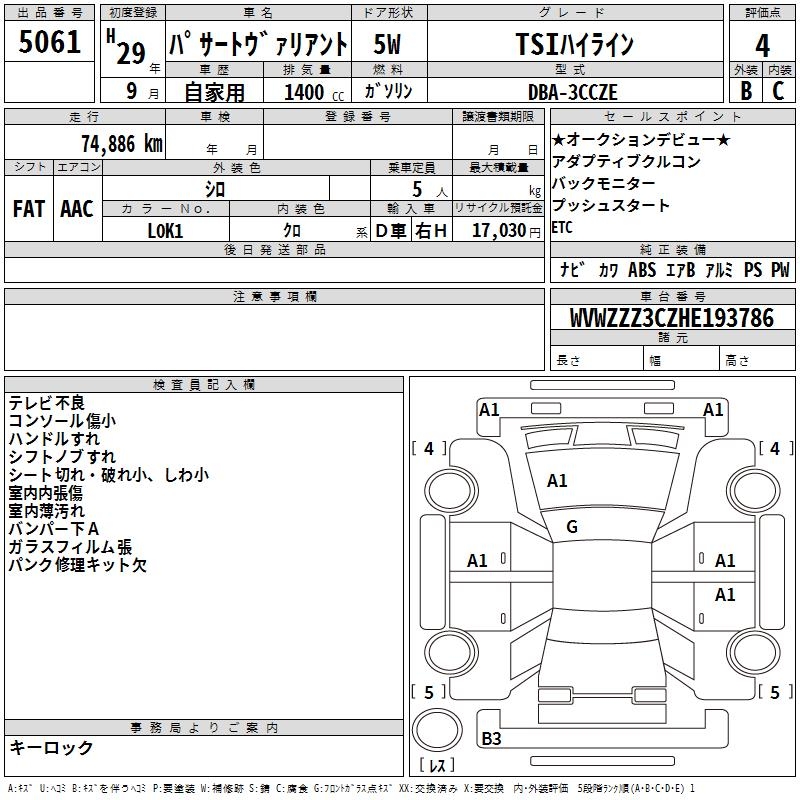Image resolution: width=800 pixels, height=800 pixels.
Task: Click the model code DBA-3CCZE
Action: (x=572, y=92)
